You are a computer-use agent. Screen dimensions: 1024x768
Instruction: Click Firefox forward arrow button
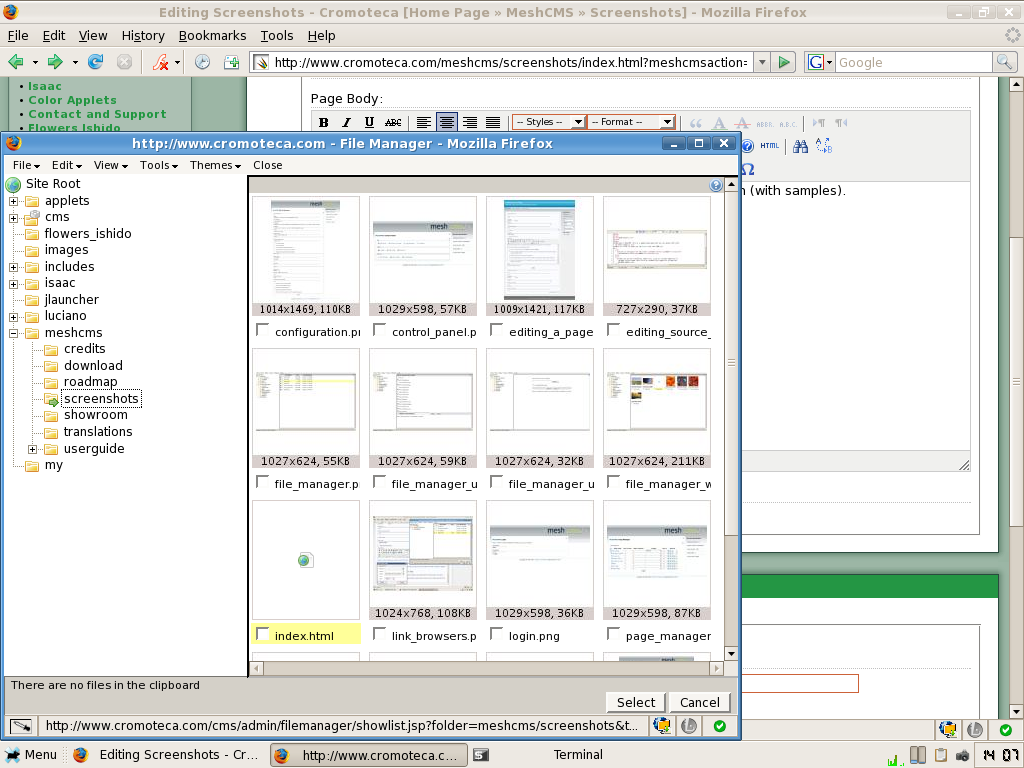coord(56,62)
